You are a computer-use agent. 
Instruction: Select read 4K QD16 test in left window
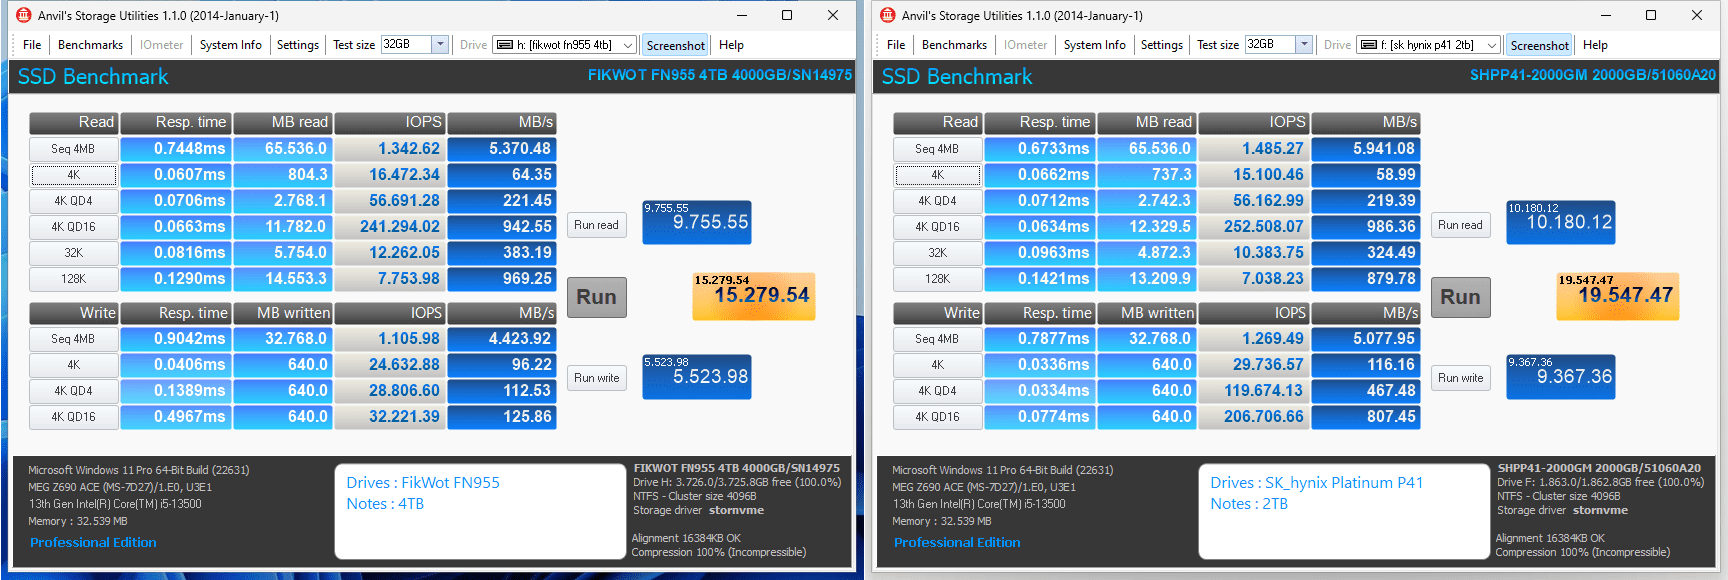[x=74, y=227]
